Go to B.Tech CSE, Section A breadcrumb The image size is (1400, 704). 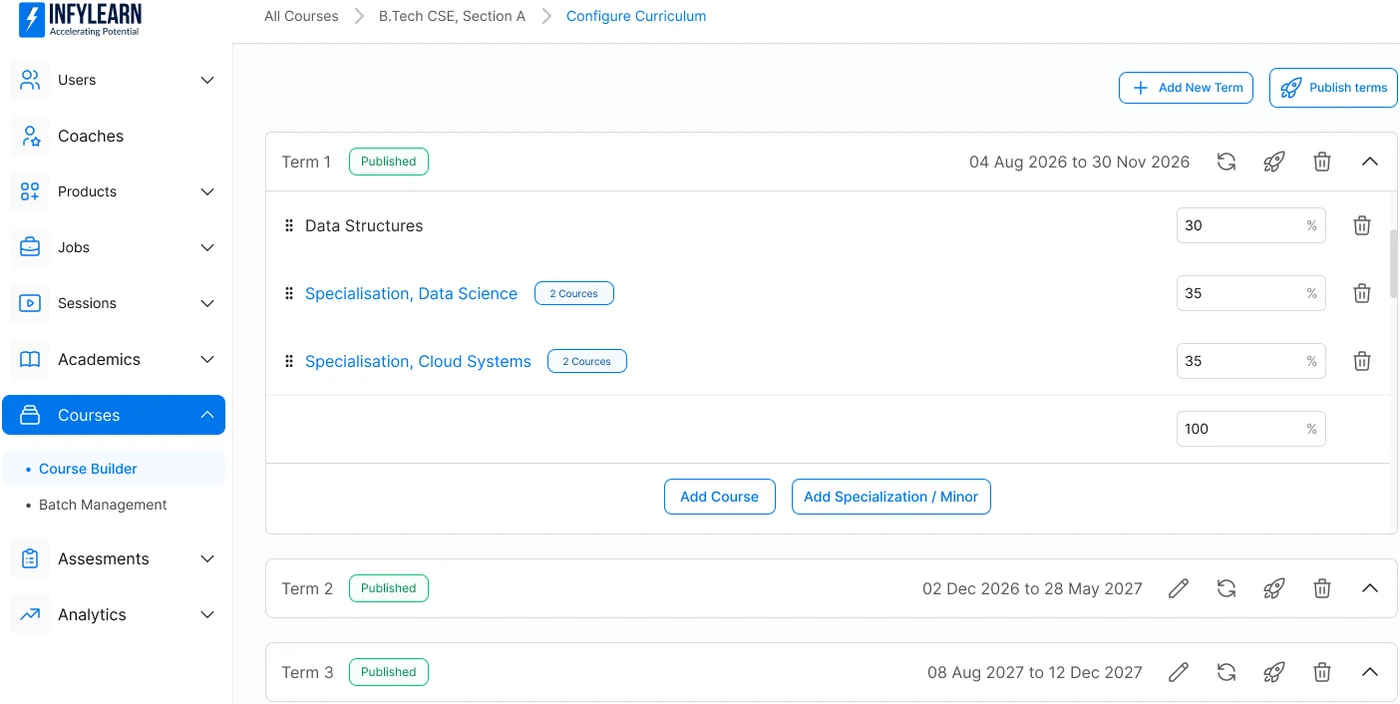452,16
